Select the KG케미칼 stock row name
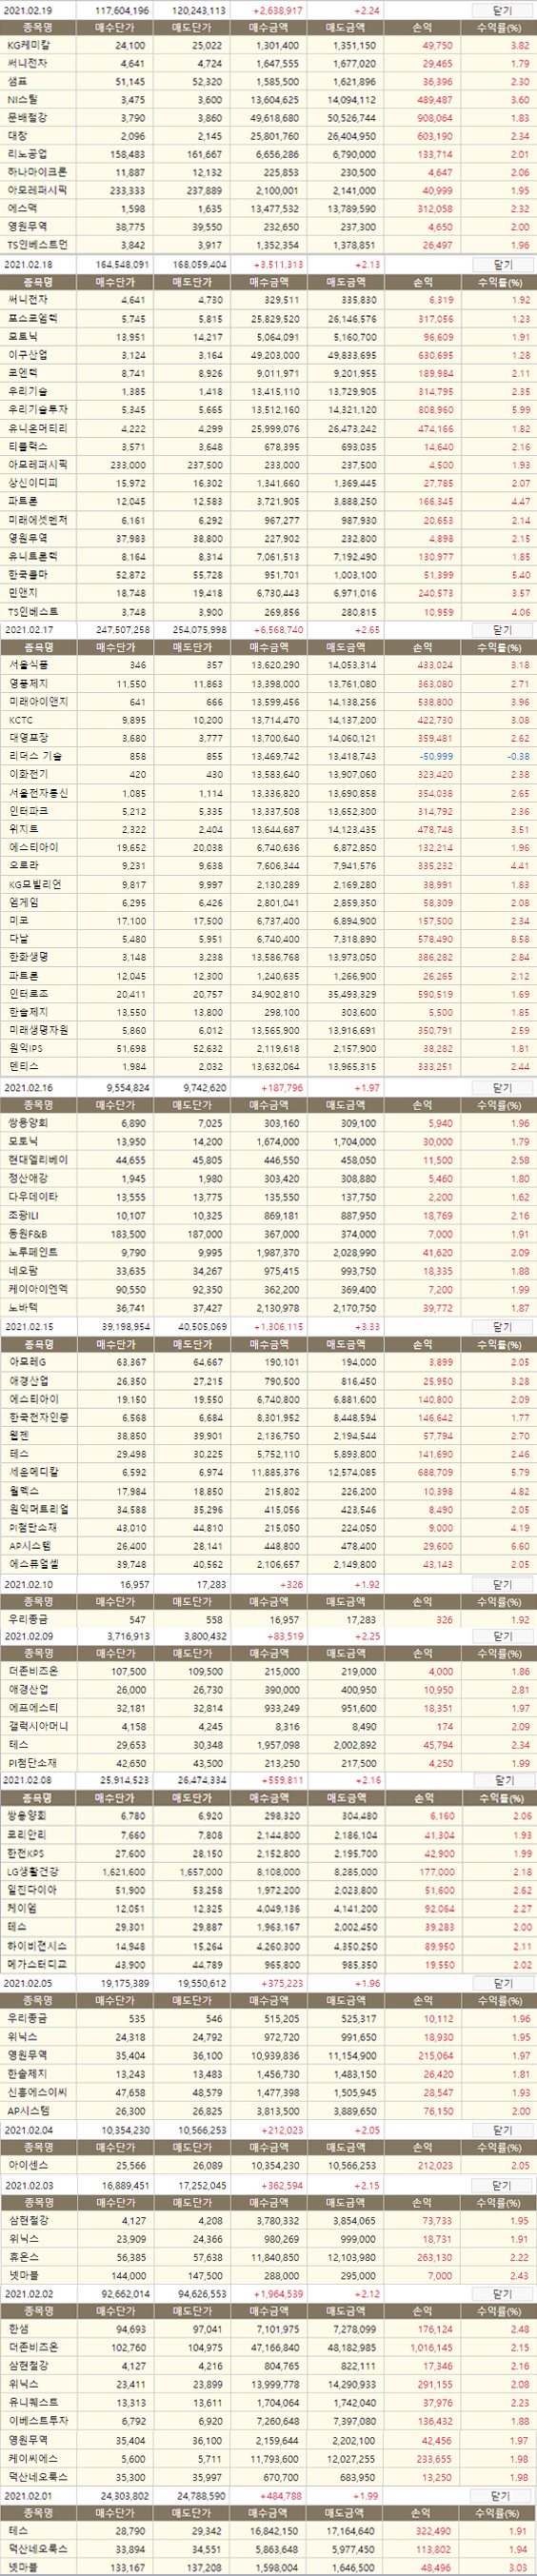The width and height of the screenshot is (537, 2576). (x=28, y=46)
